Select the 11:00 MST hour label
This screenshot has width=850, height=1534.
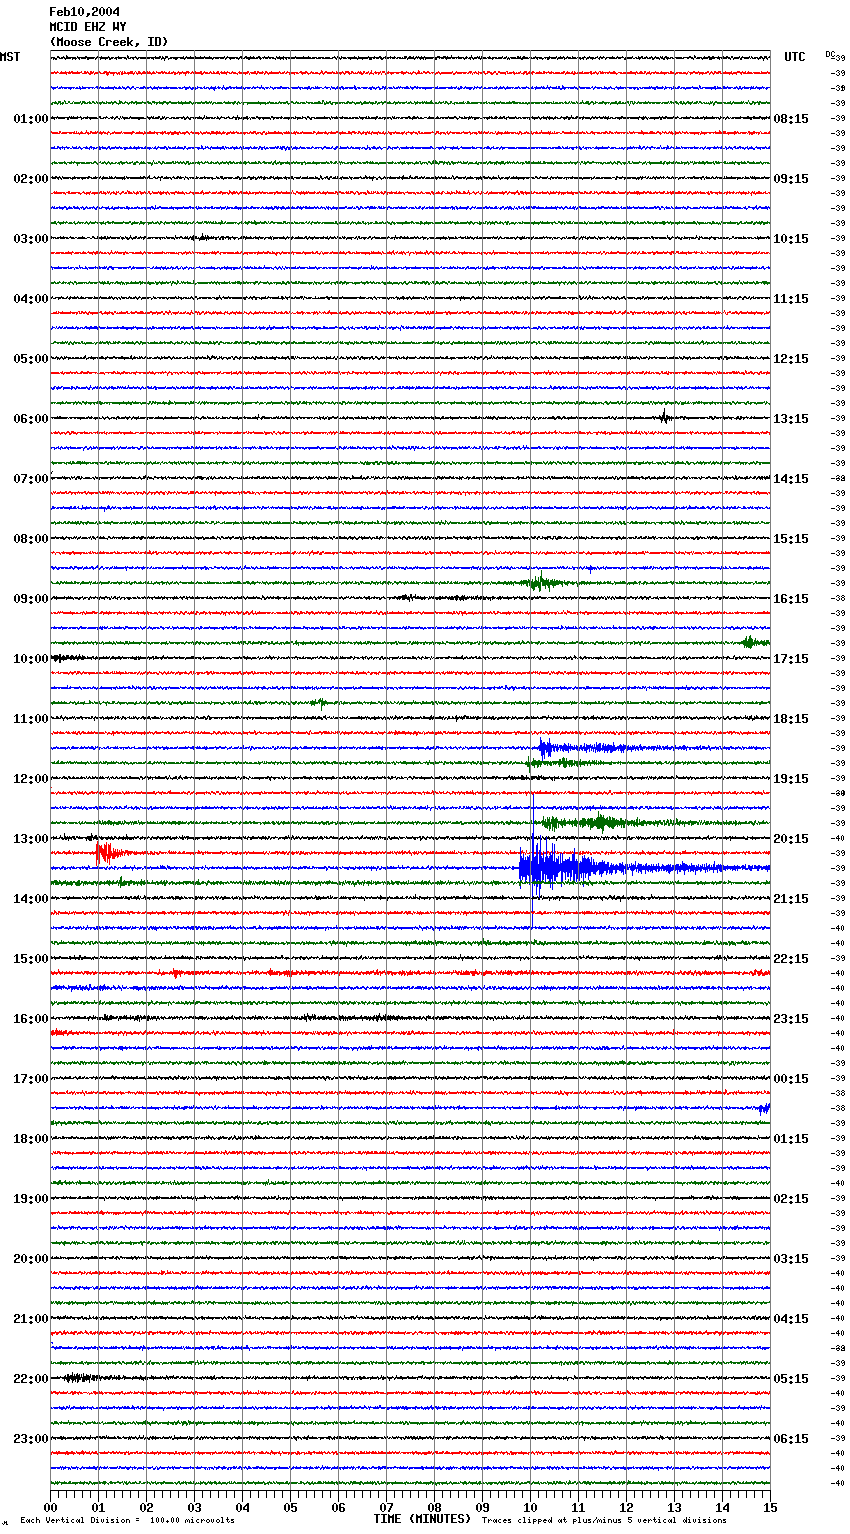[31, 719]
